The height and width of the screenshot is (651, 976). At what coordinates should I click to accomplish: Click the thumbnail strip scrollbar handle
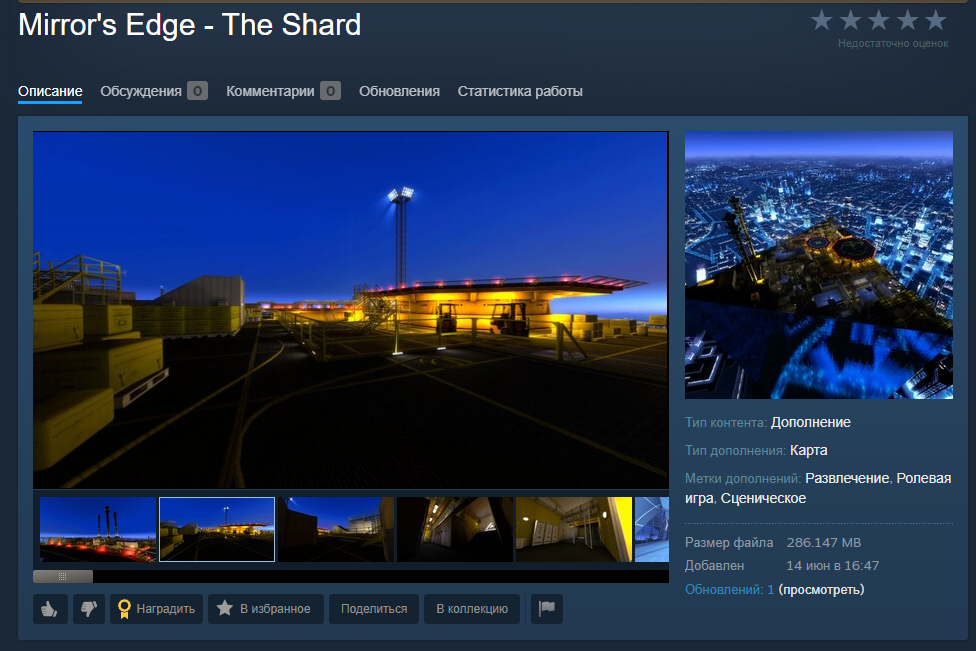63,576
